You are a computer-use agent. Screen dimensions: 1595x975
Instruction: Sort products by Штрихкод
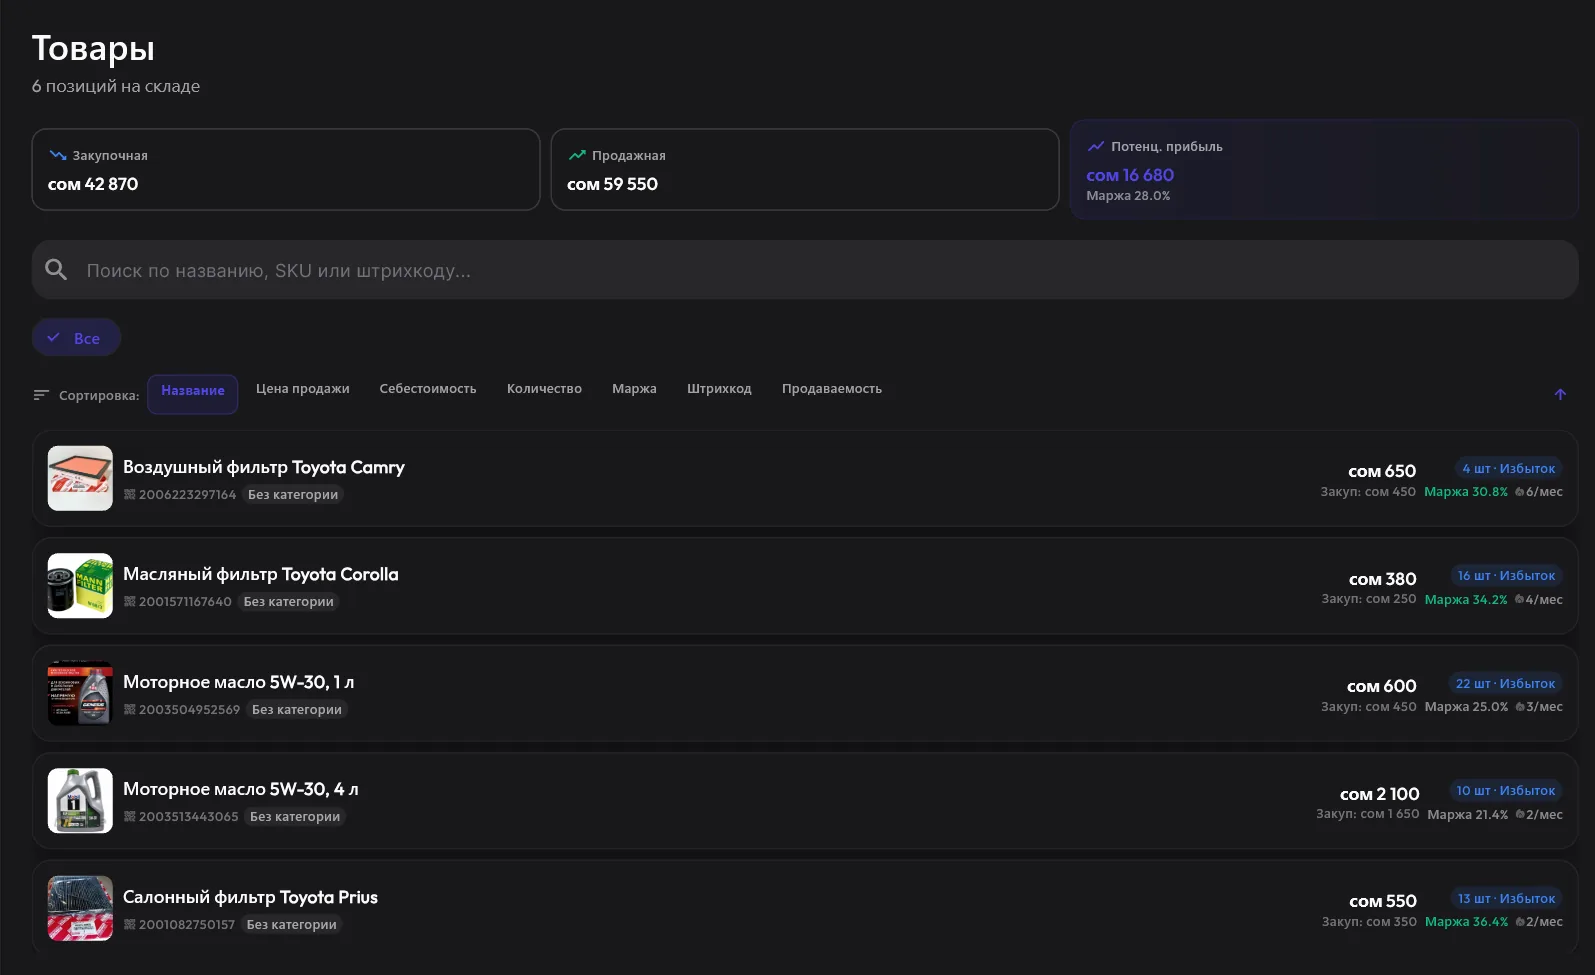[719, 389]
